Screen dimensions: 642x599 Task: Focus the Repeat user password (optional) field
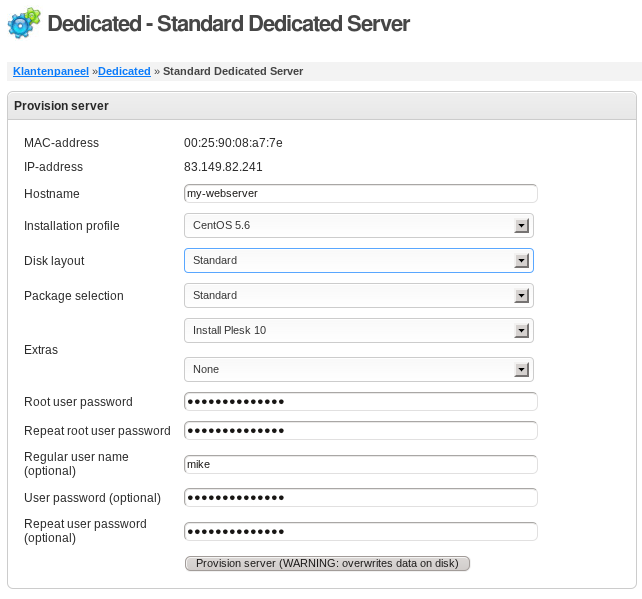click(361, 531)
